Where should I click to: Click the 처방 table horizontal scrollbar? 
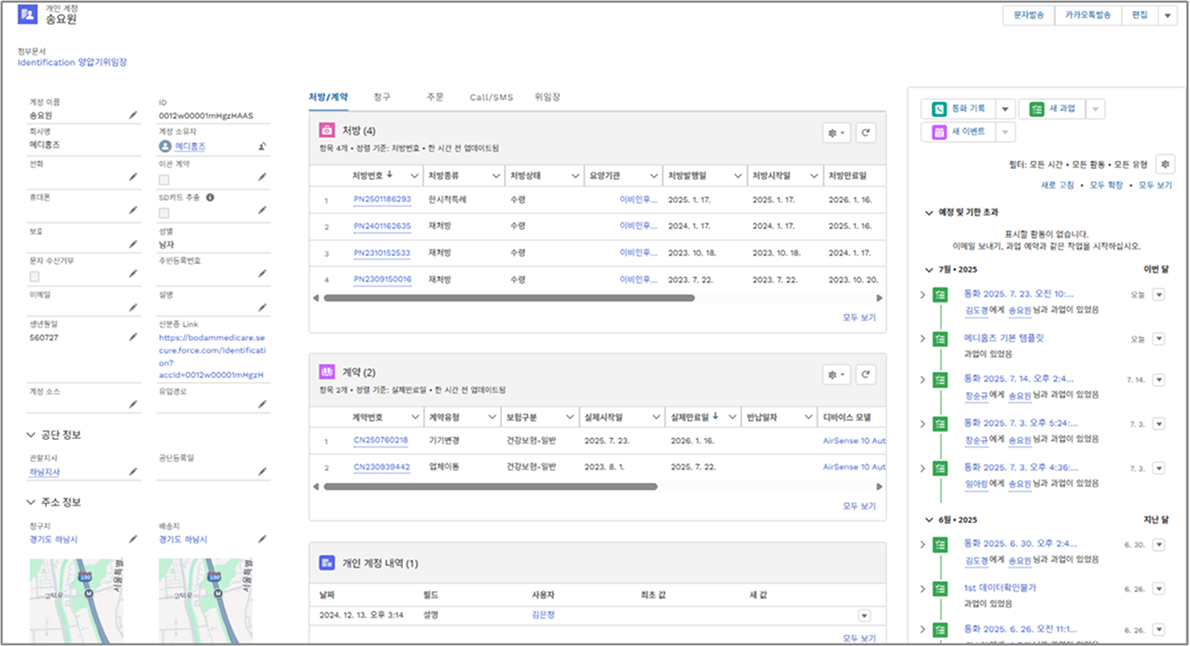point(508,297)
